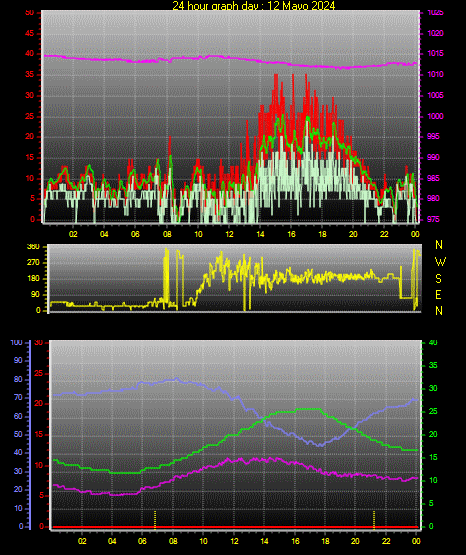
Task: Select the 1000 label on magenta pressure axis
Action: (x=435, y=116)
